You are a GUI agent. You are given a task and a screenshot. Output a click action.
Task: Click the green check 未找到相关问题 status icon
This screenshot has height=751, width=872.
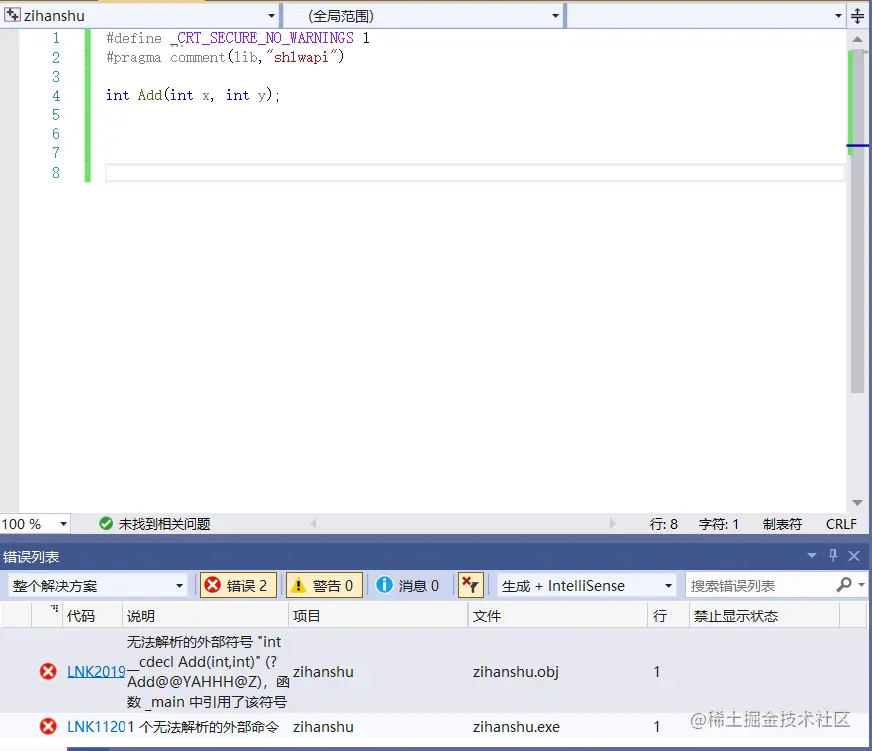coord(106,523)
